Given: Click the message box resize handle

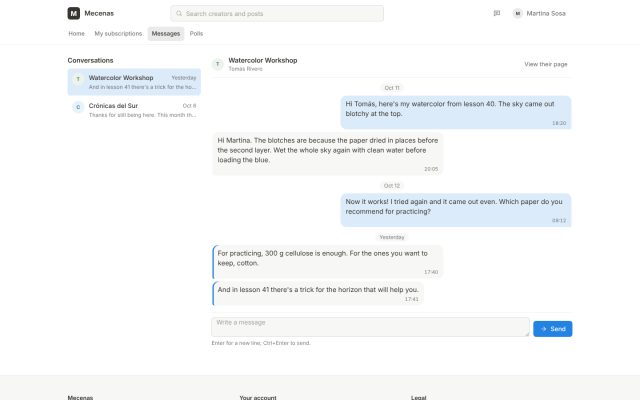Looking at the screenshot, I should [x=527, y=333].
